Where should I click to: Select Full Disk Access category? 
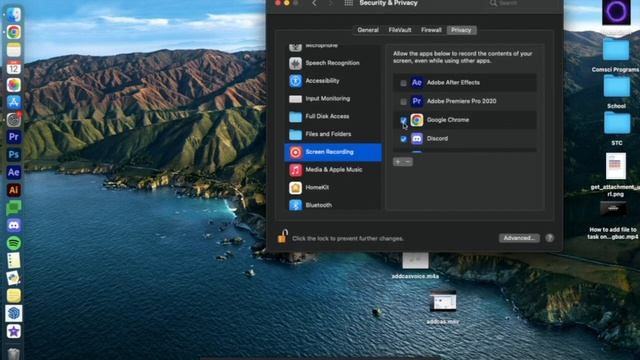click(x=333, y=116)
